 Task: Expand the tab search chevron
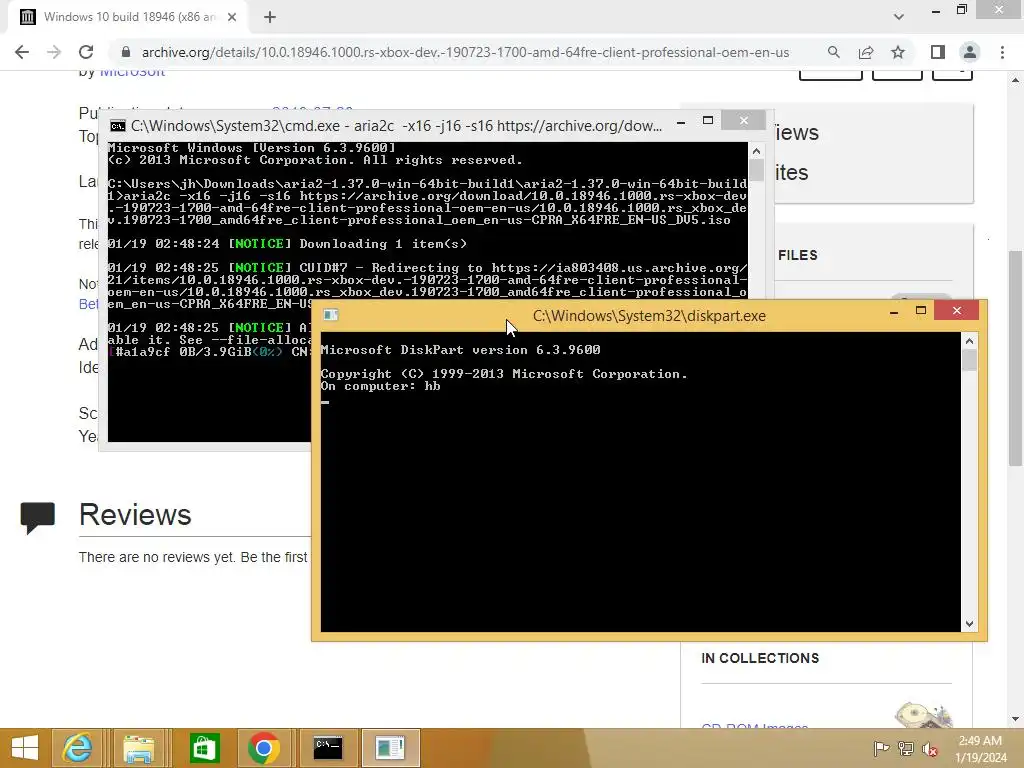899,17
